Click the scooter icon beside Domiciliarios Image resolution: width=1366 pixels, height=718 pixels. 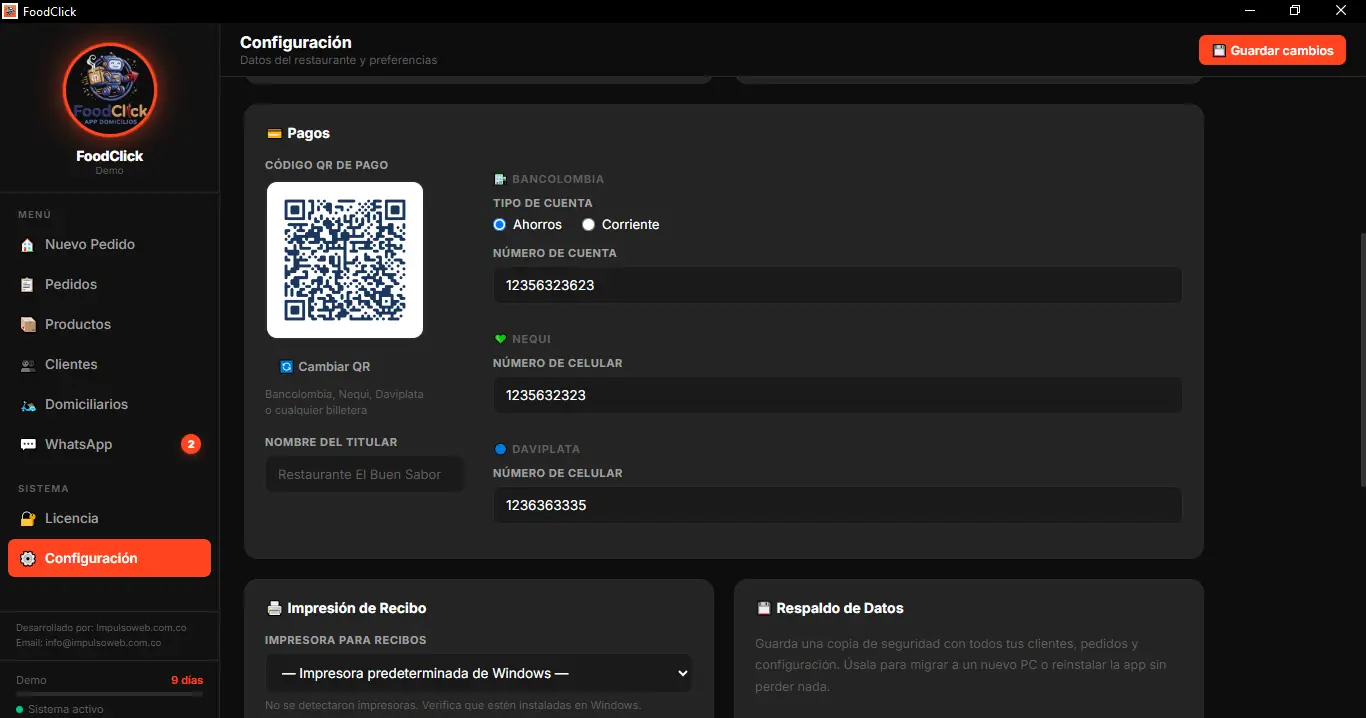27,405
